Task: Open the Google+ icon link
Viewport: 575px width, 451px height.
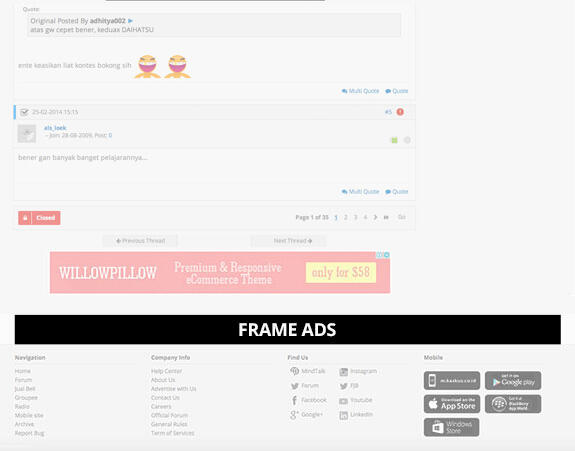Action: [294, 415]
